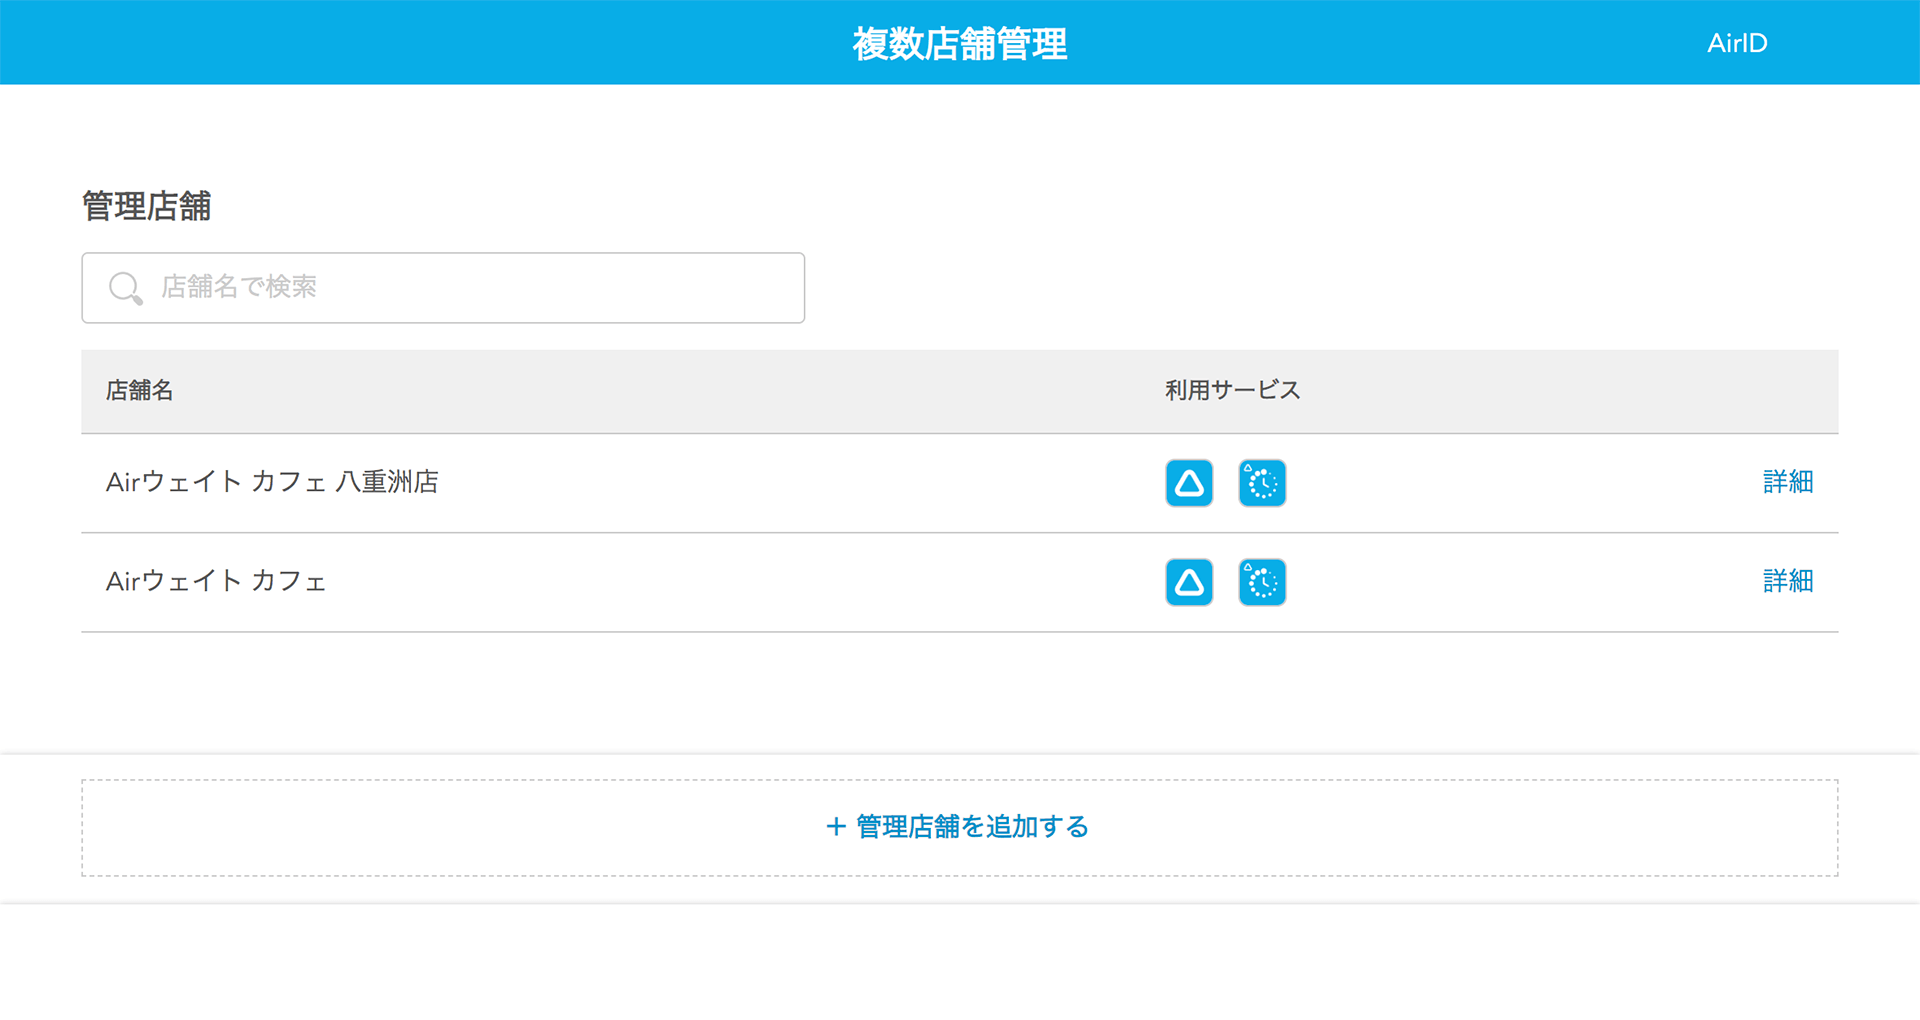This screenshot has height=1020, width=1920.
Task: Click the 店舗名で検索 search field
Action: 443,288
